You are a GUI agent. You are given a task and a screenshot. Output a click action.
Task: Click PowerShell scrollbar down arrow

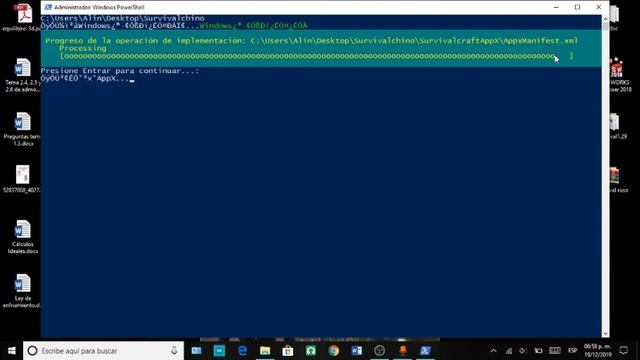(x=605, y=333)
